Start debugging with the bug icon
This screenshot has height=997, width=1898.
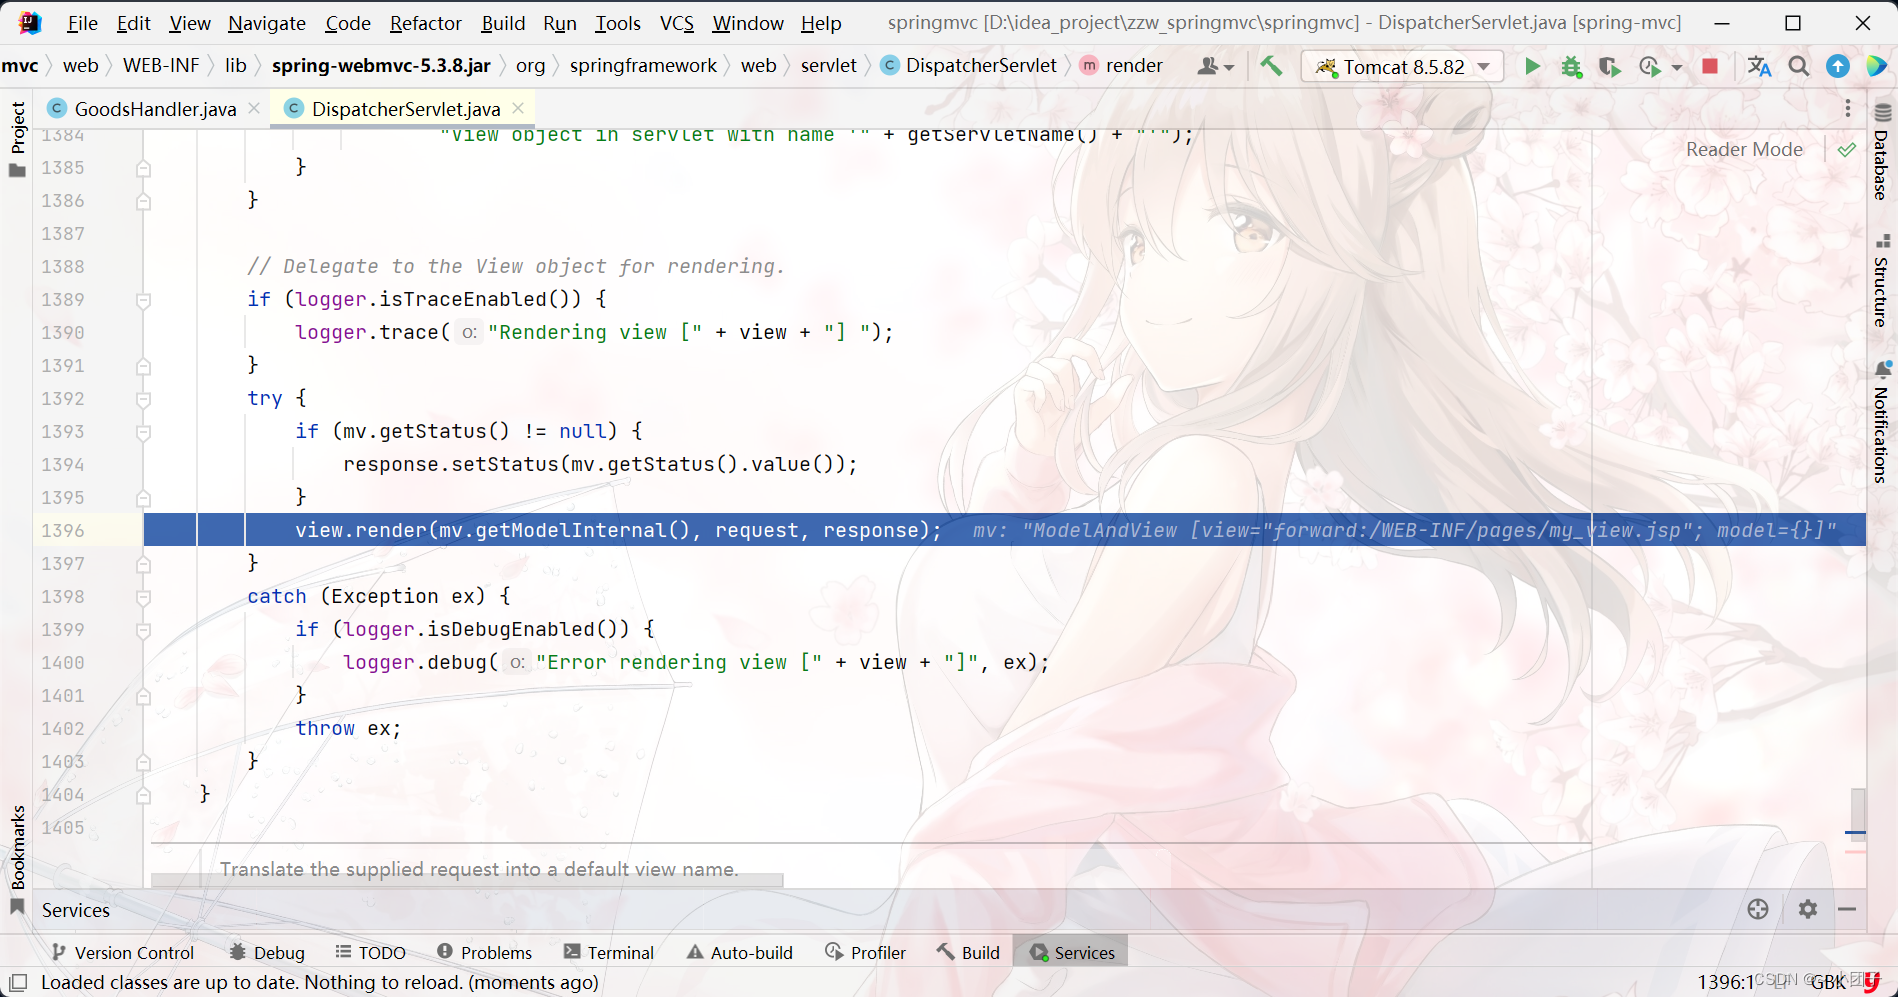coord(1571,66)
